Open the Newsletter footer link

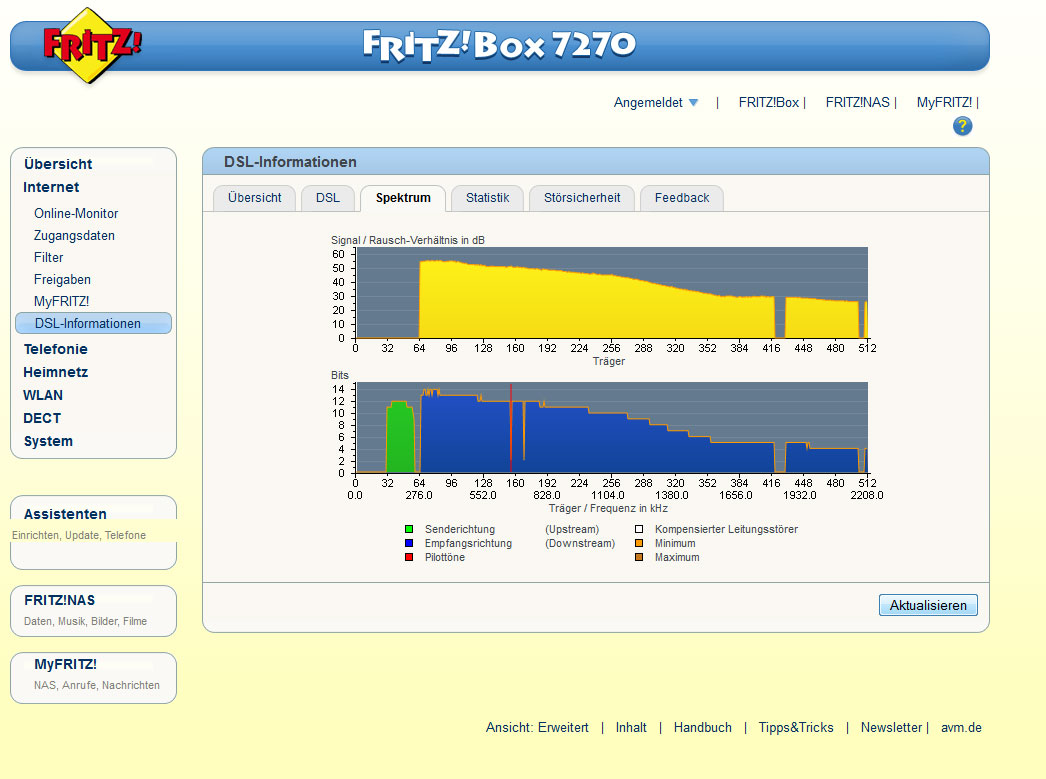(891, 728)
